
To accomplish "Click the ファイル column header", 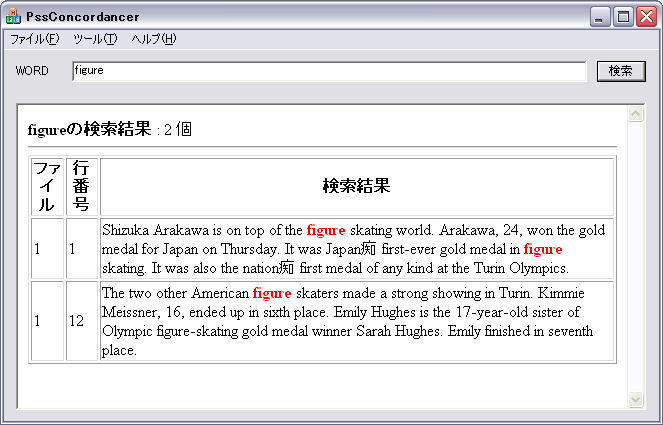I will 47,186.
